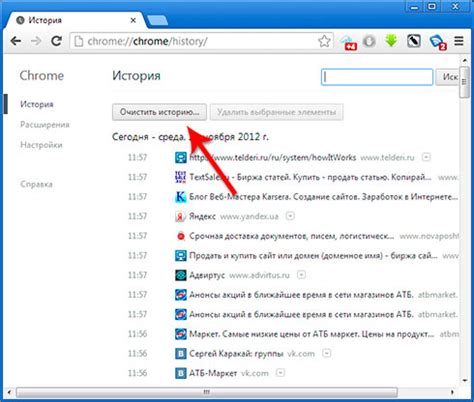This screenshot has width=474, height=402.
Task: Open Справка in the sidebar
Action: tap(36, 184)
